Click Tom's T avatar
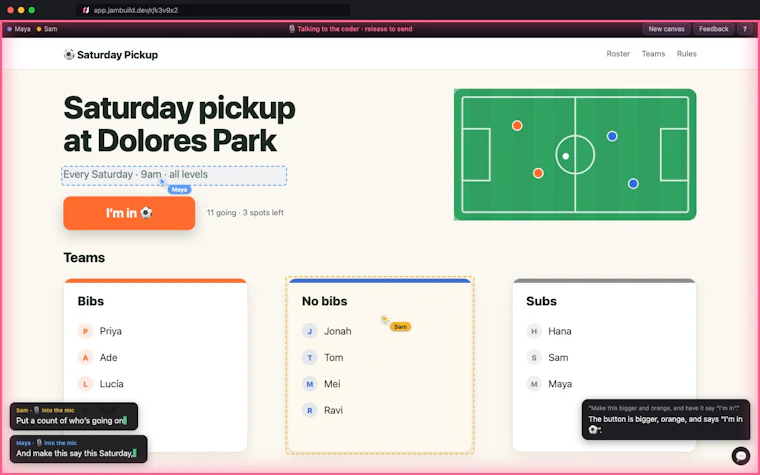Viewport: 760px width, 475px height. (x=310, y=358)
